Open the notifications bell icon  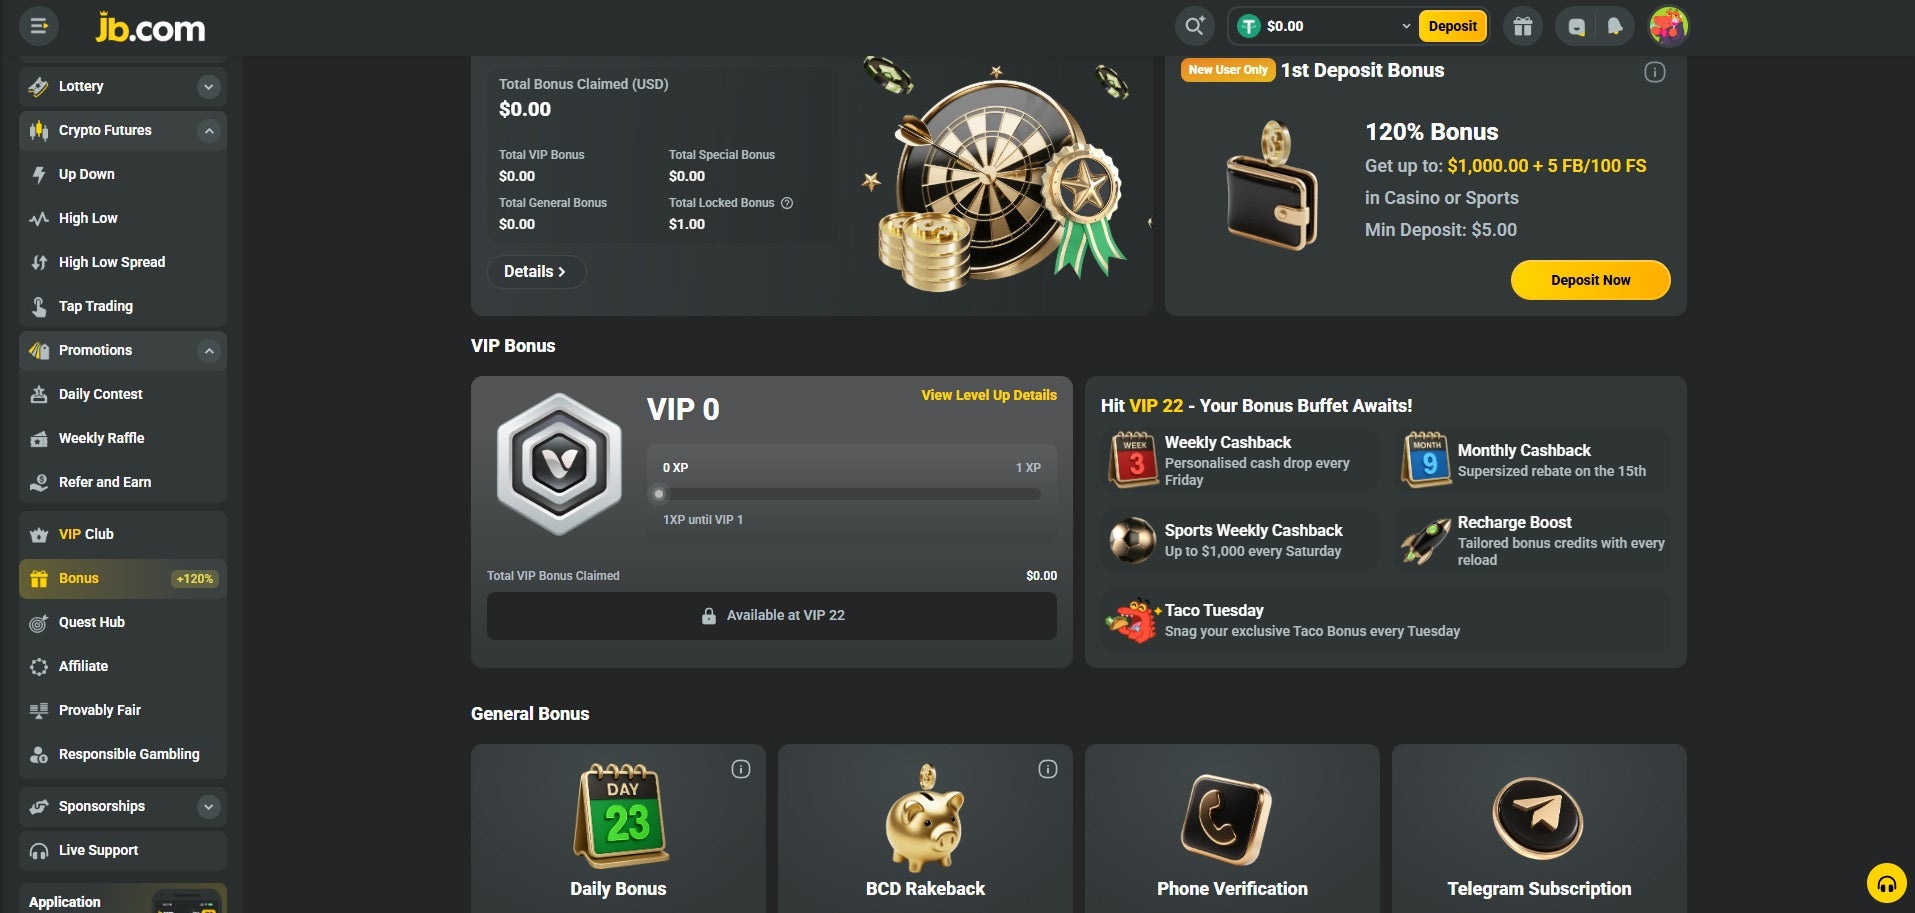click(1615, 27)
